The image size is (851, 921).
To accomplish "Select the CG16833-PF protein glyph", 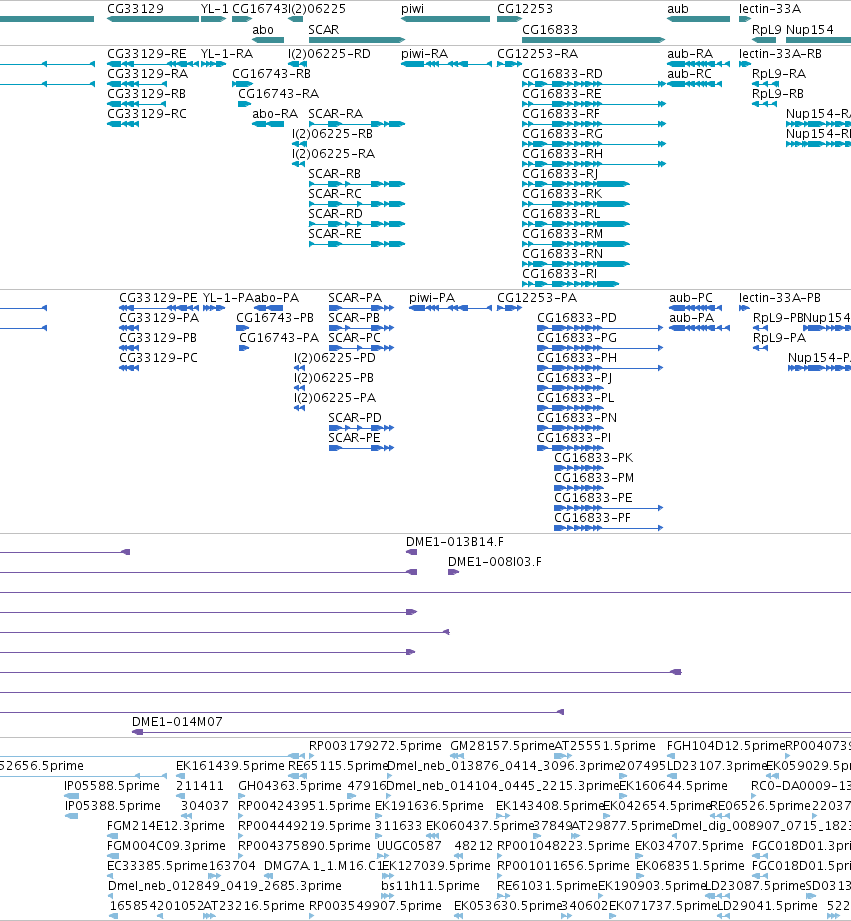I will (608, 528).
